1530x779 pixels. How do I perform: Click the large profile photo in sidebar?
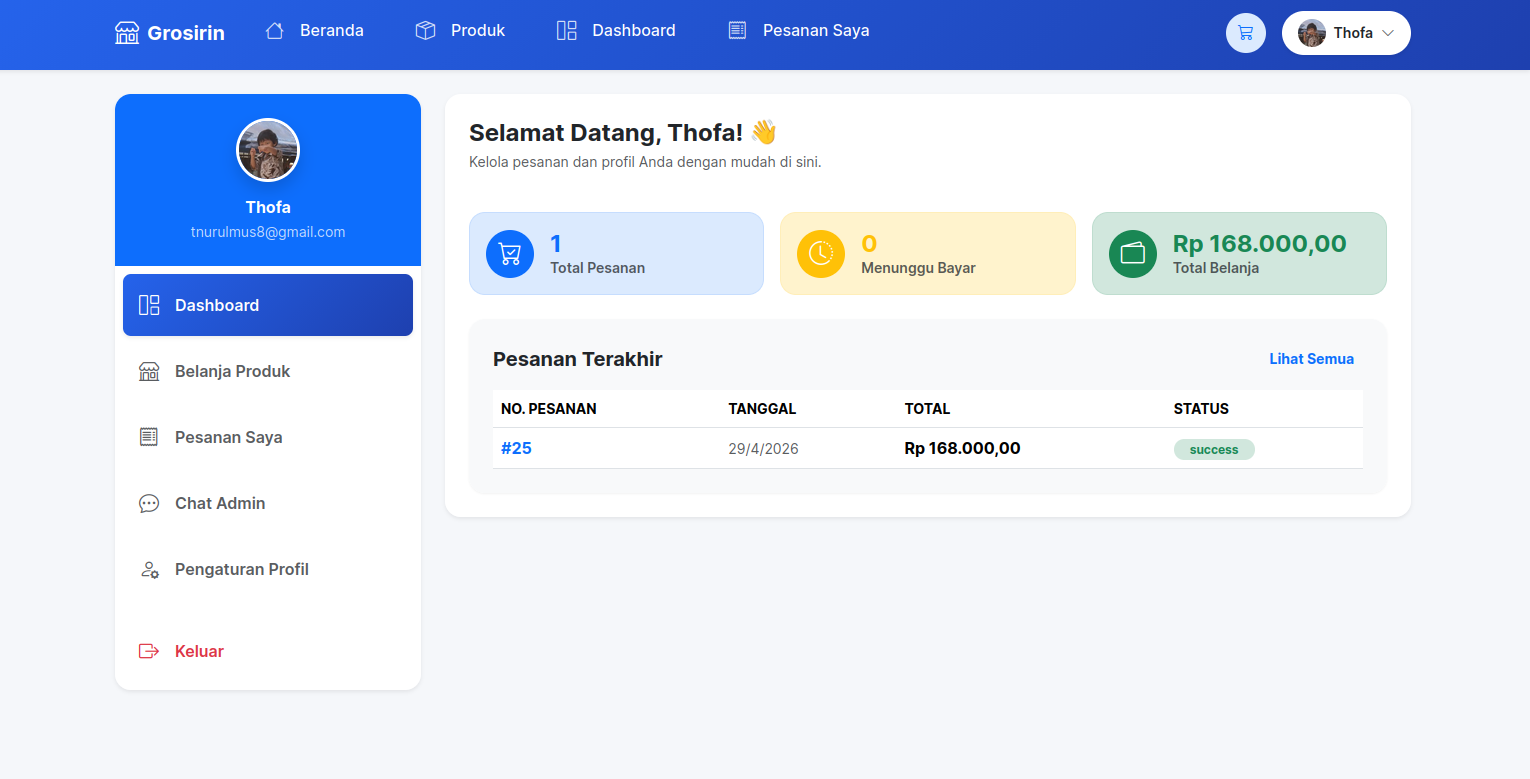click(268, 150)
